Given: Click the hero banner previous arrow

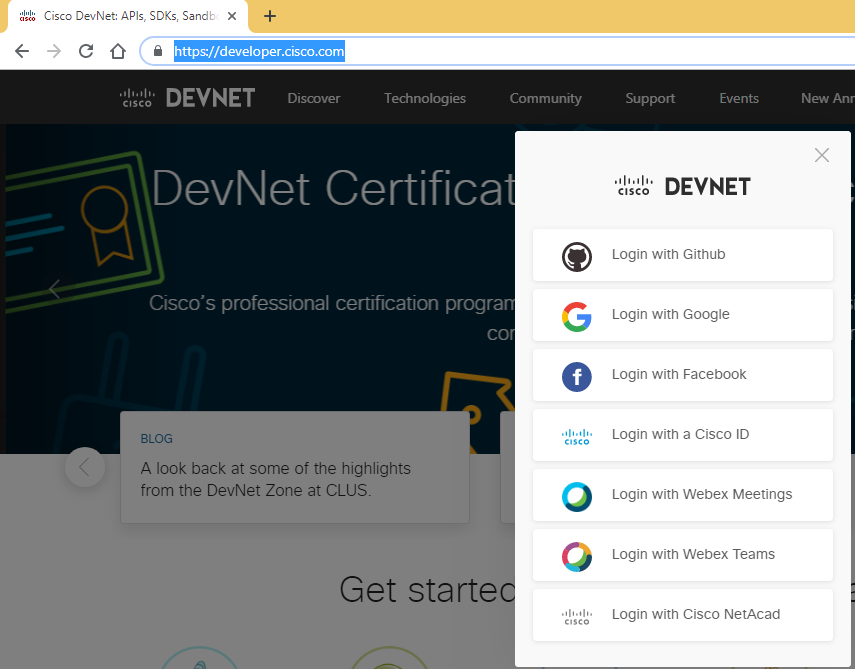Looking at the screenshot, I should 55,289.
